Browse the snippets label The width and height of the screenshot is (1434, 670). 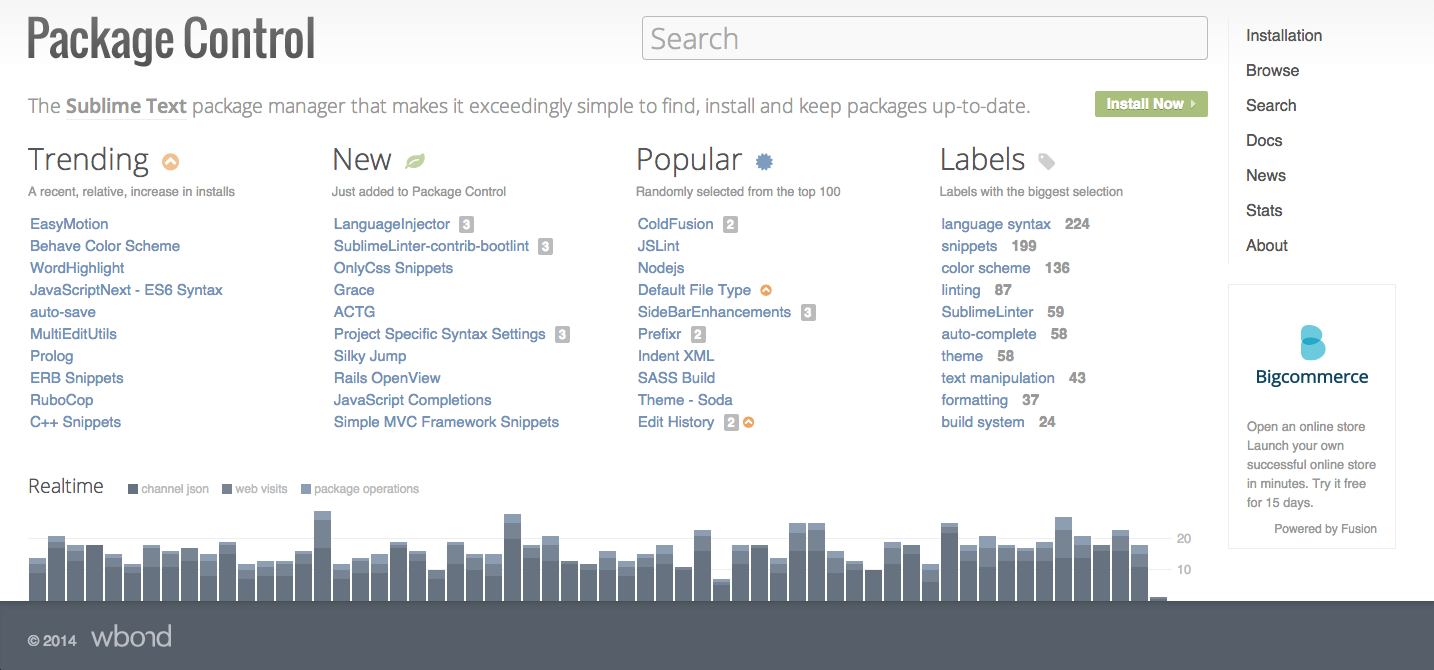(x=969, y=246)
